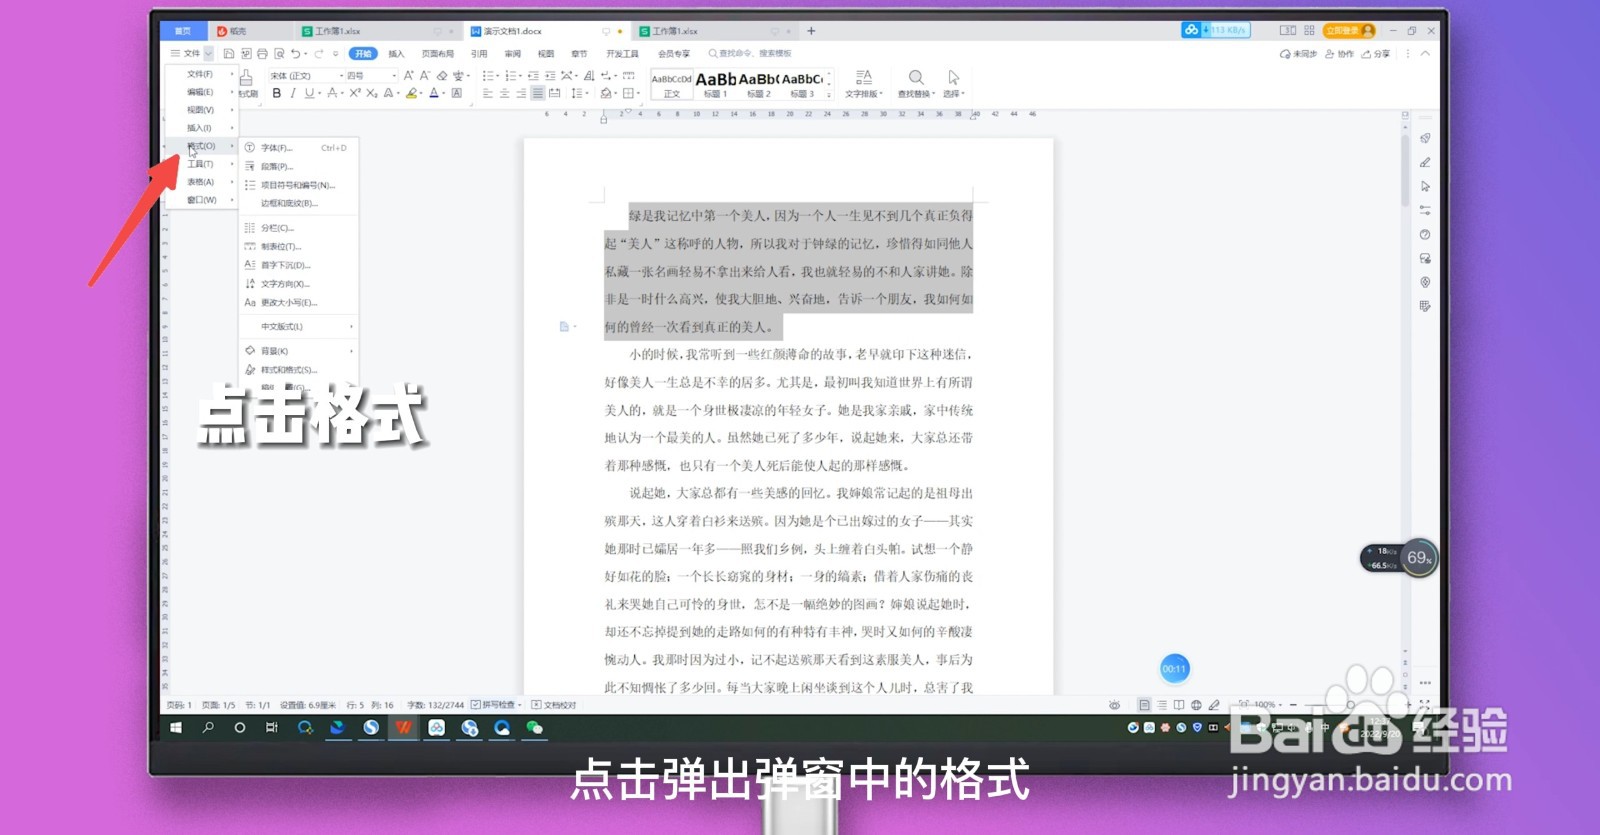The height and width of the screenshot is (835, 1600).
Task: Click the Save icon in quick toolbar
Action: (229, 54)
